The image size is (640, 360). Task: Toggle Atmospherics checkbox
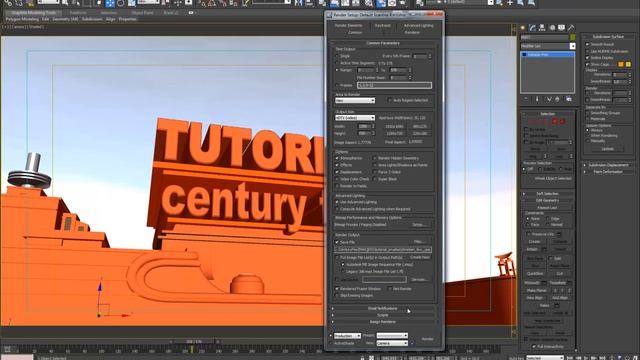(337, 158)
